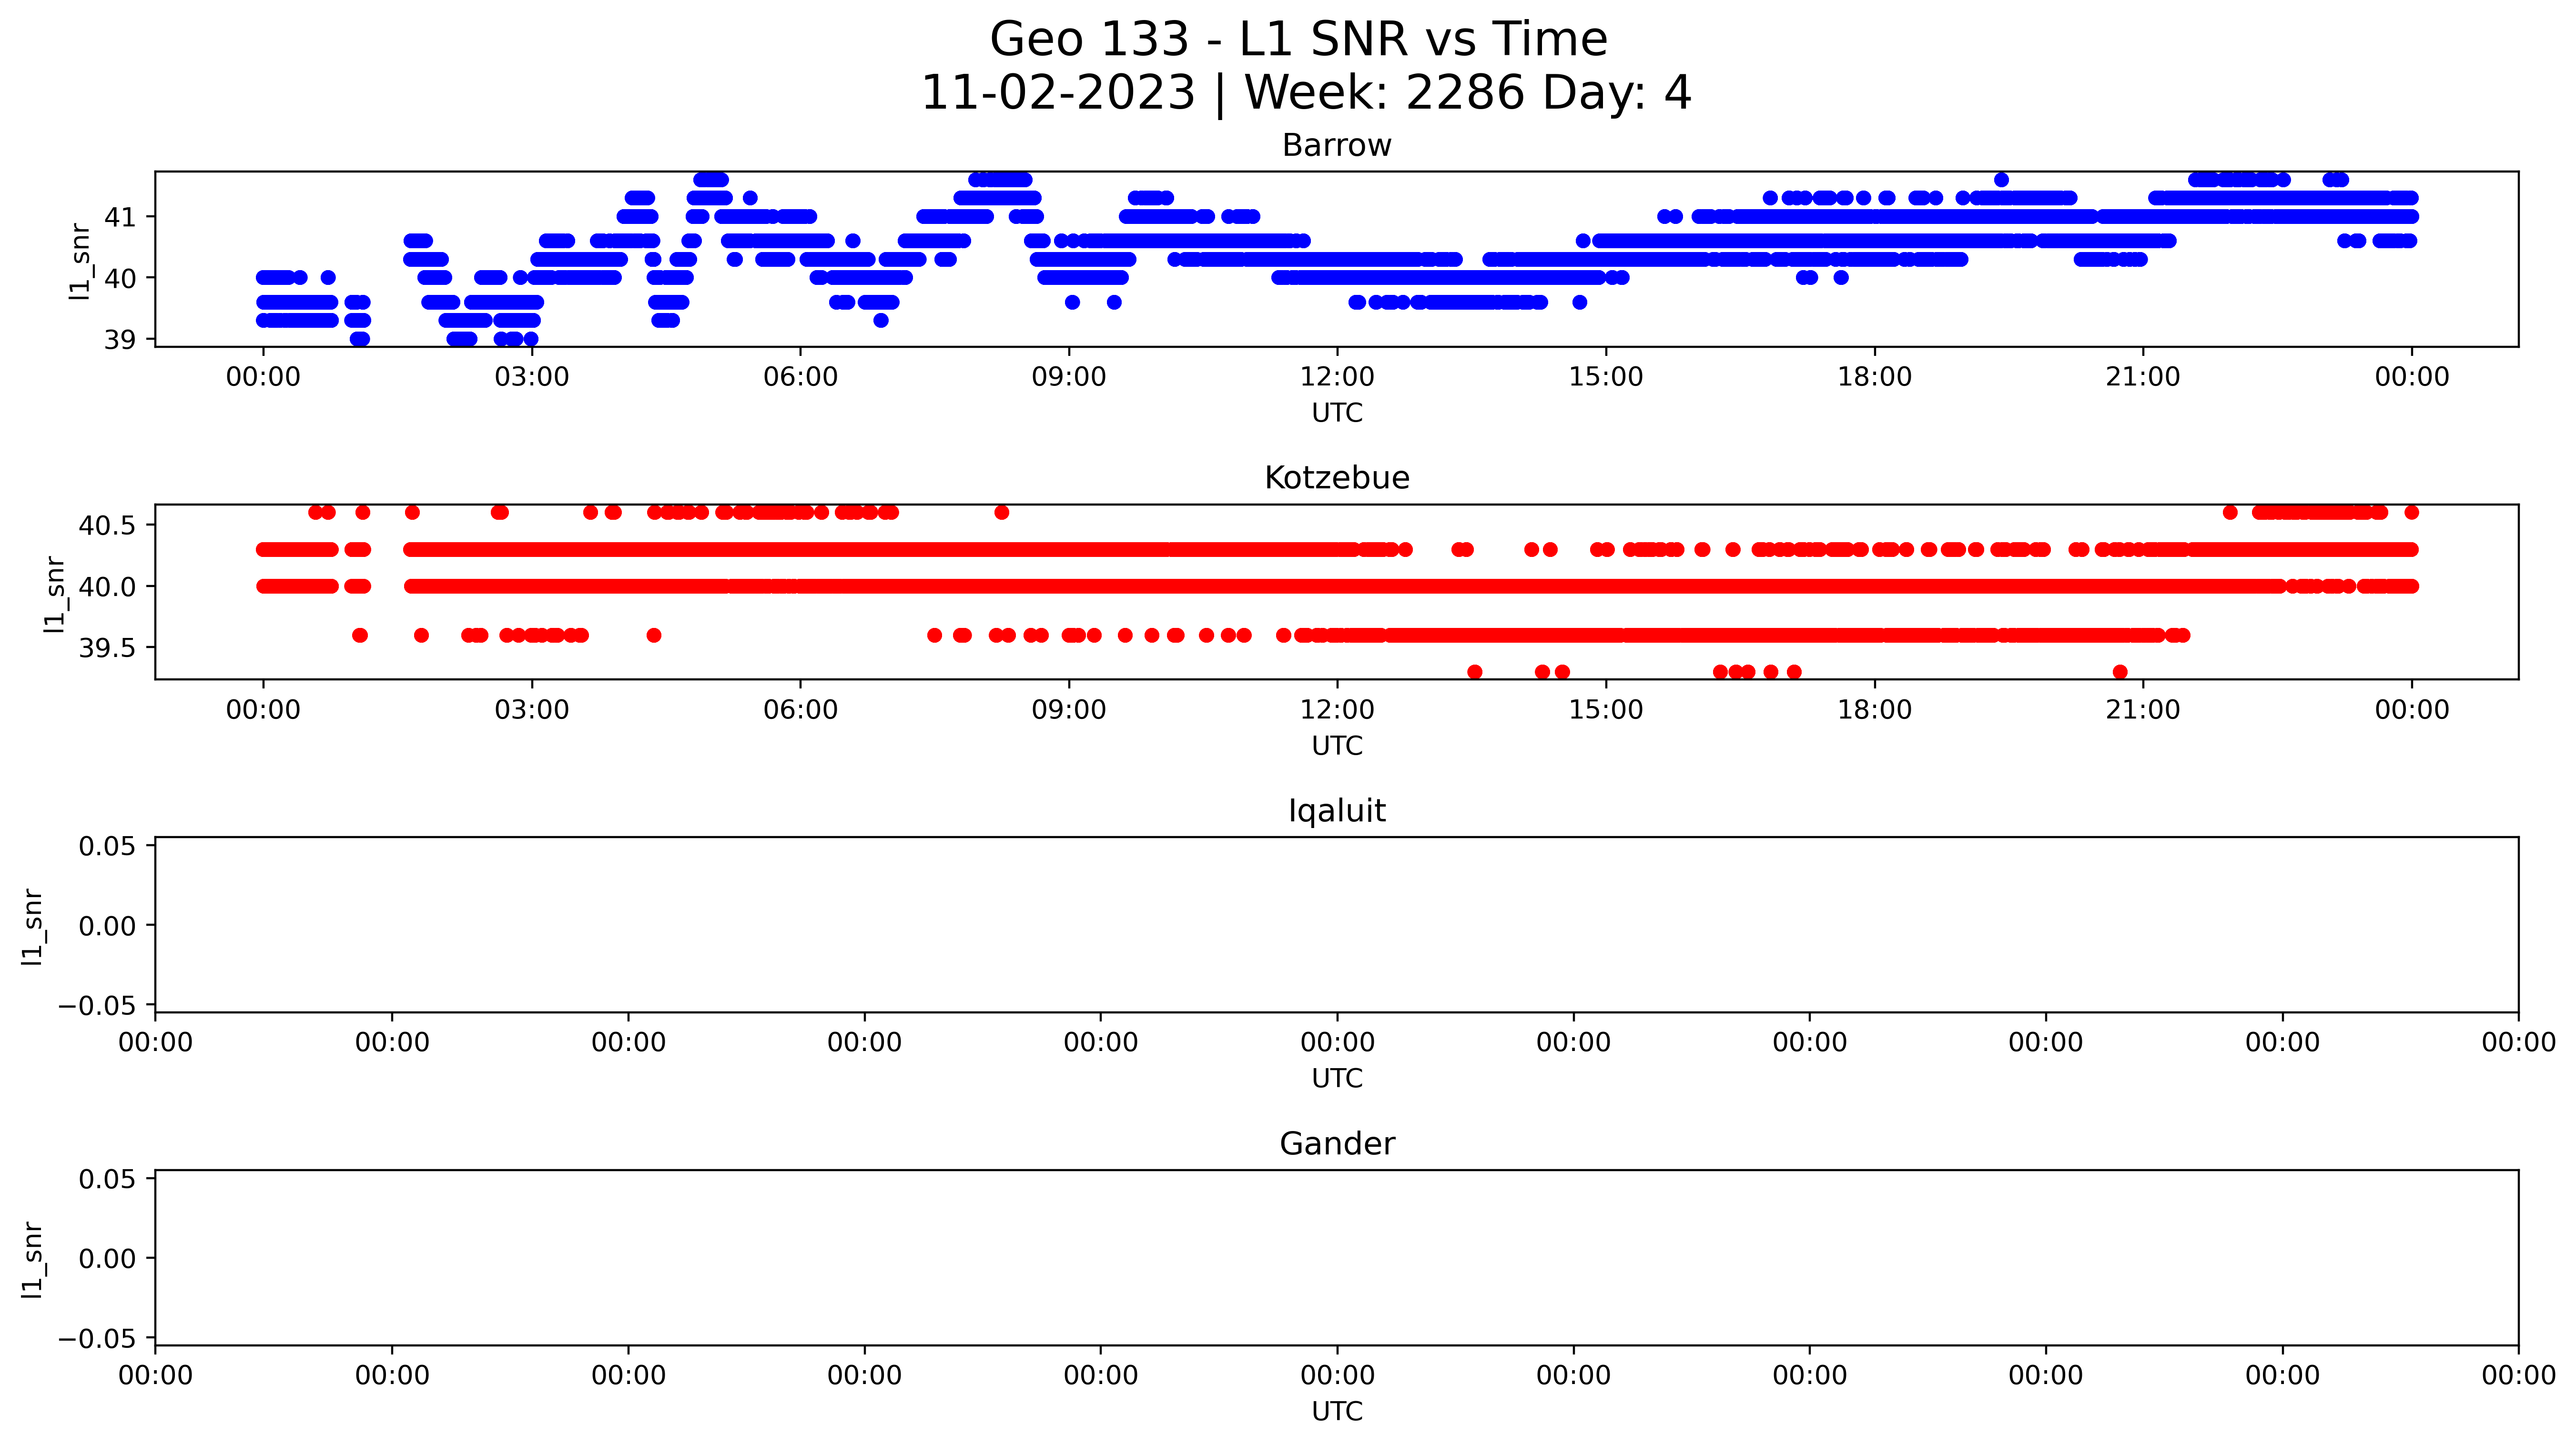
Task: Click the 39 y-tick on the Barrow plot
Action: coord(120,340)
